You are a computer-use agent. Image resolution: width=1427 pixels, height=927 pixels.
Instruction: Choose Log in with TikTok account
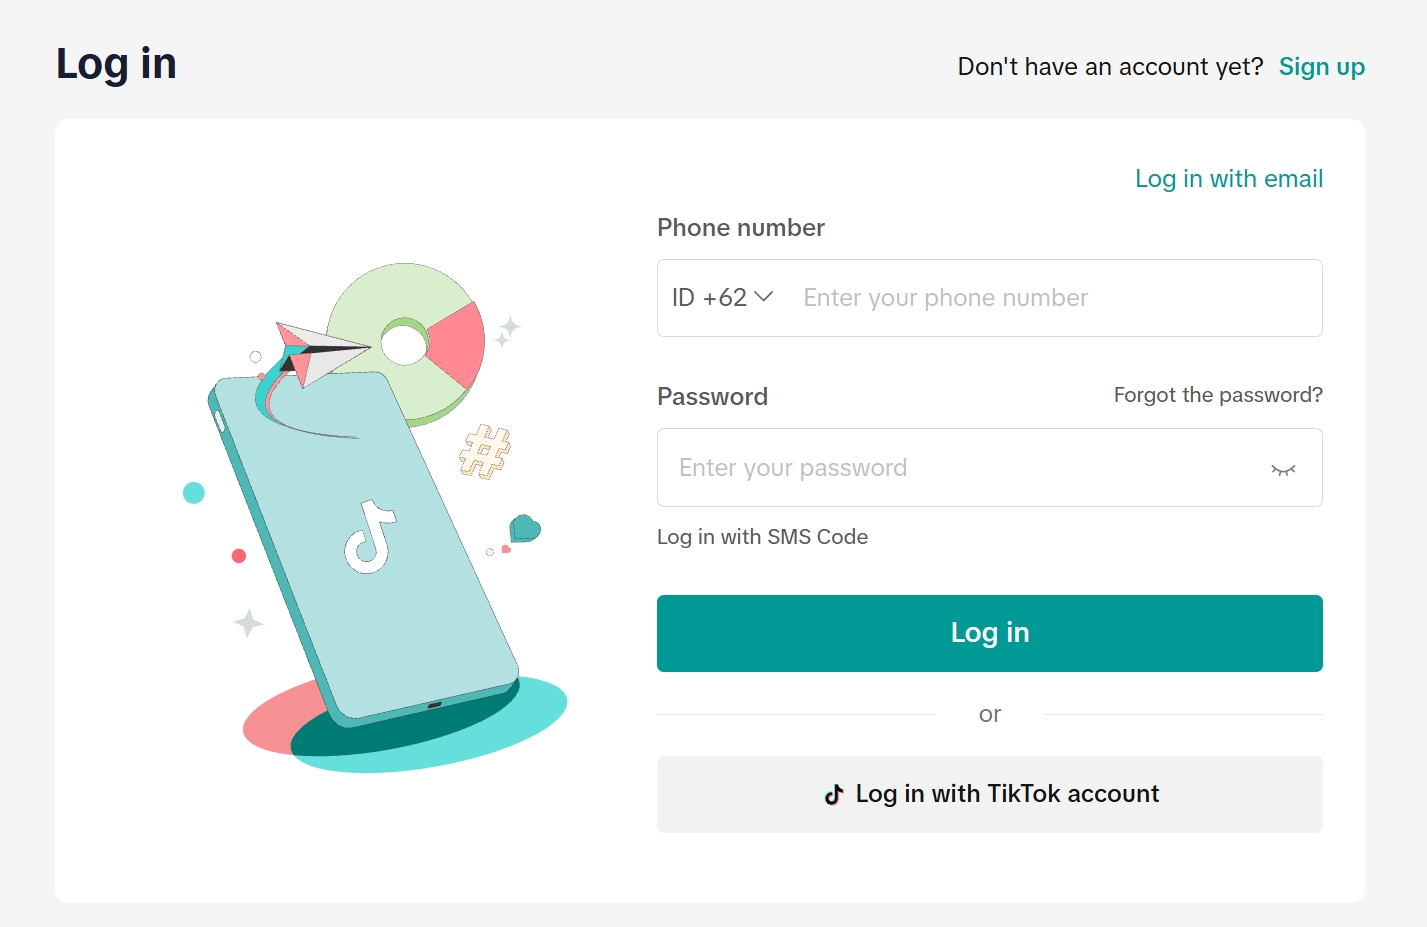pos(989,794)
